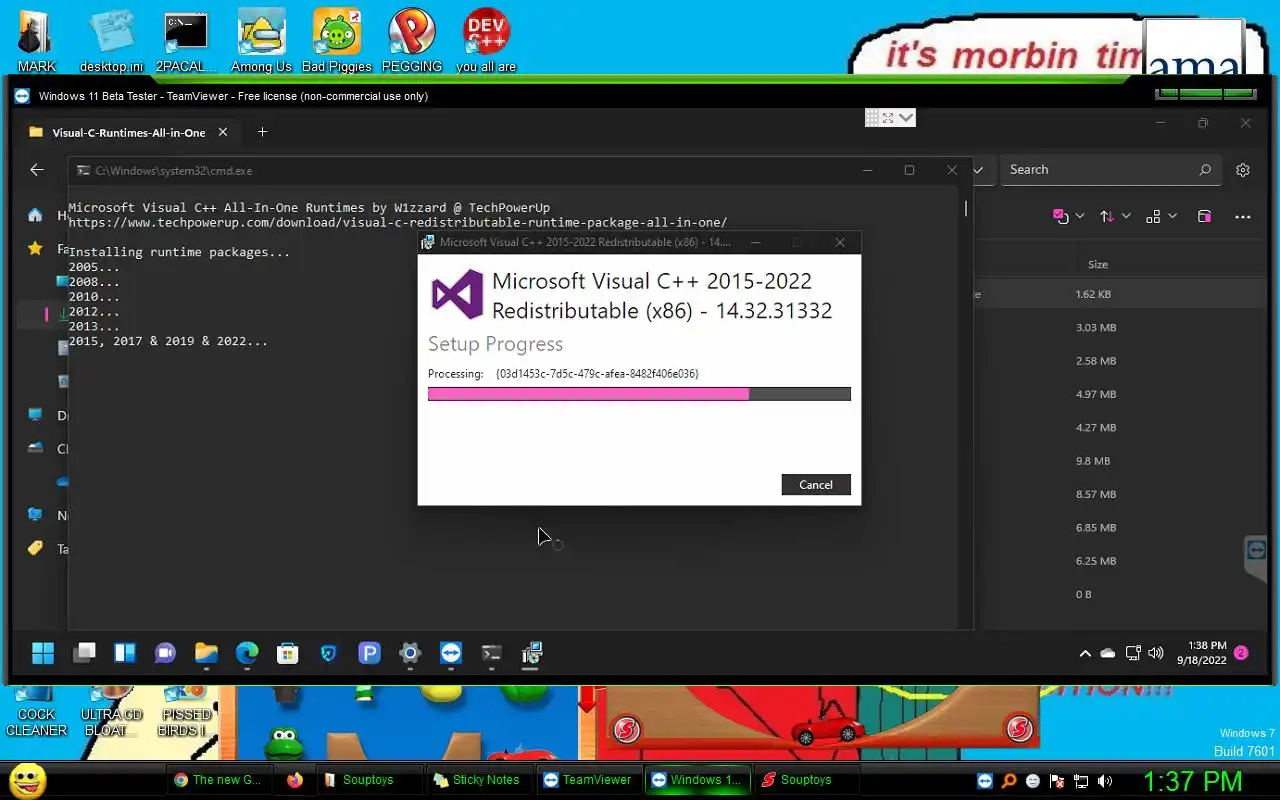Open Microsoft Store on the remote taskbar
Viewport: 1280px width, 800px height.
point(288,654)
